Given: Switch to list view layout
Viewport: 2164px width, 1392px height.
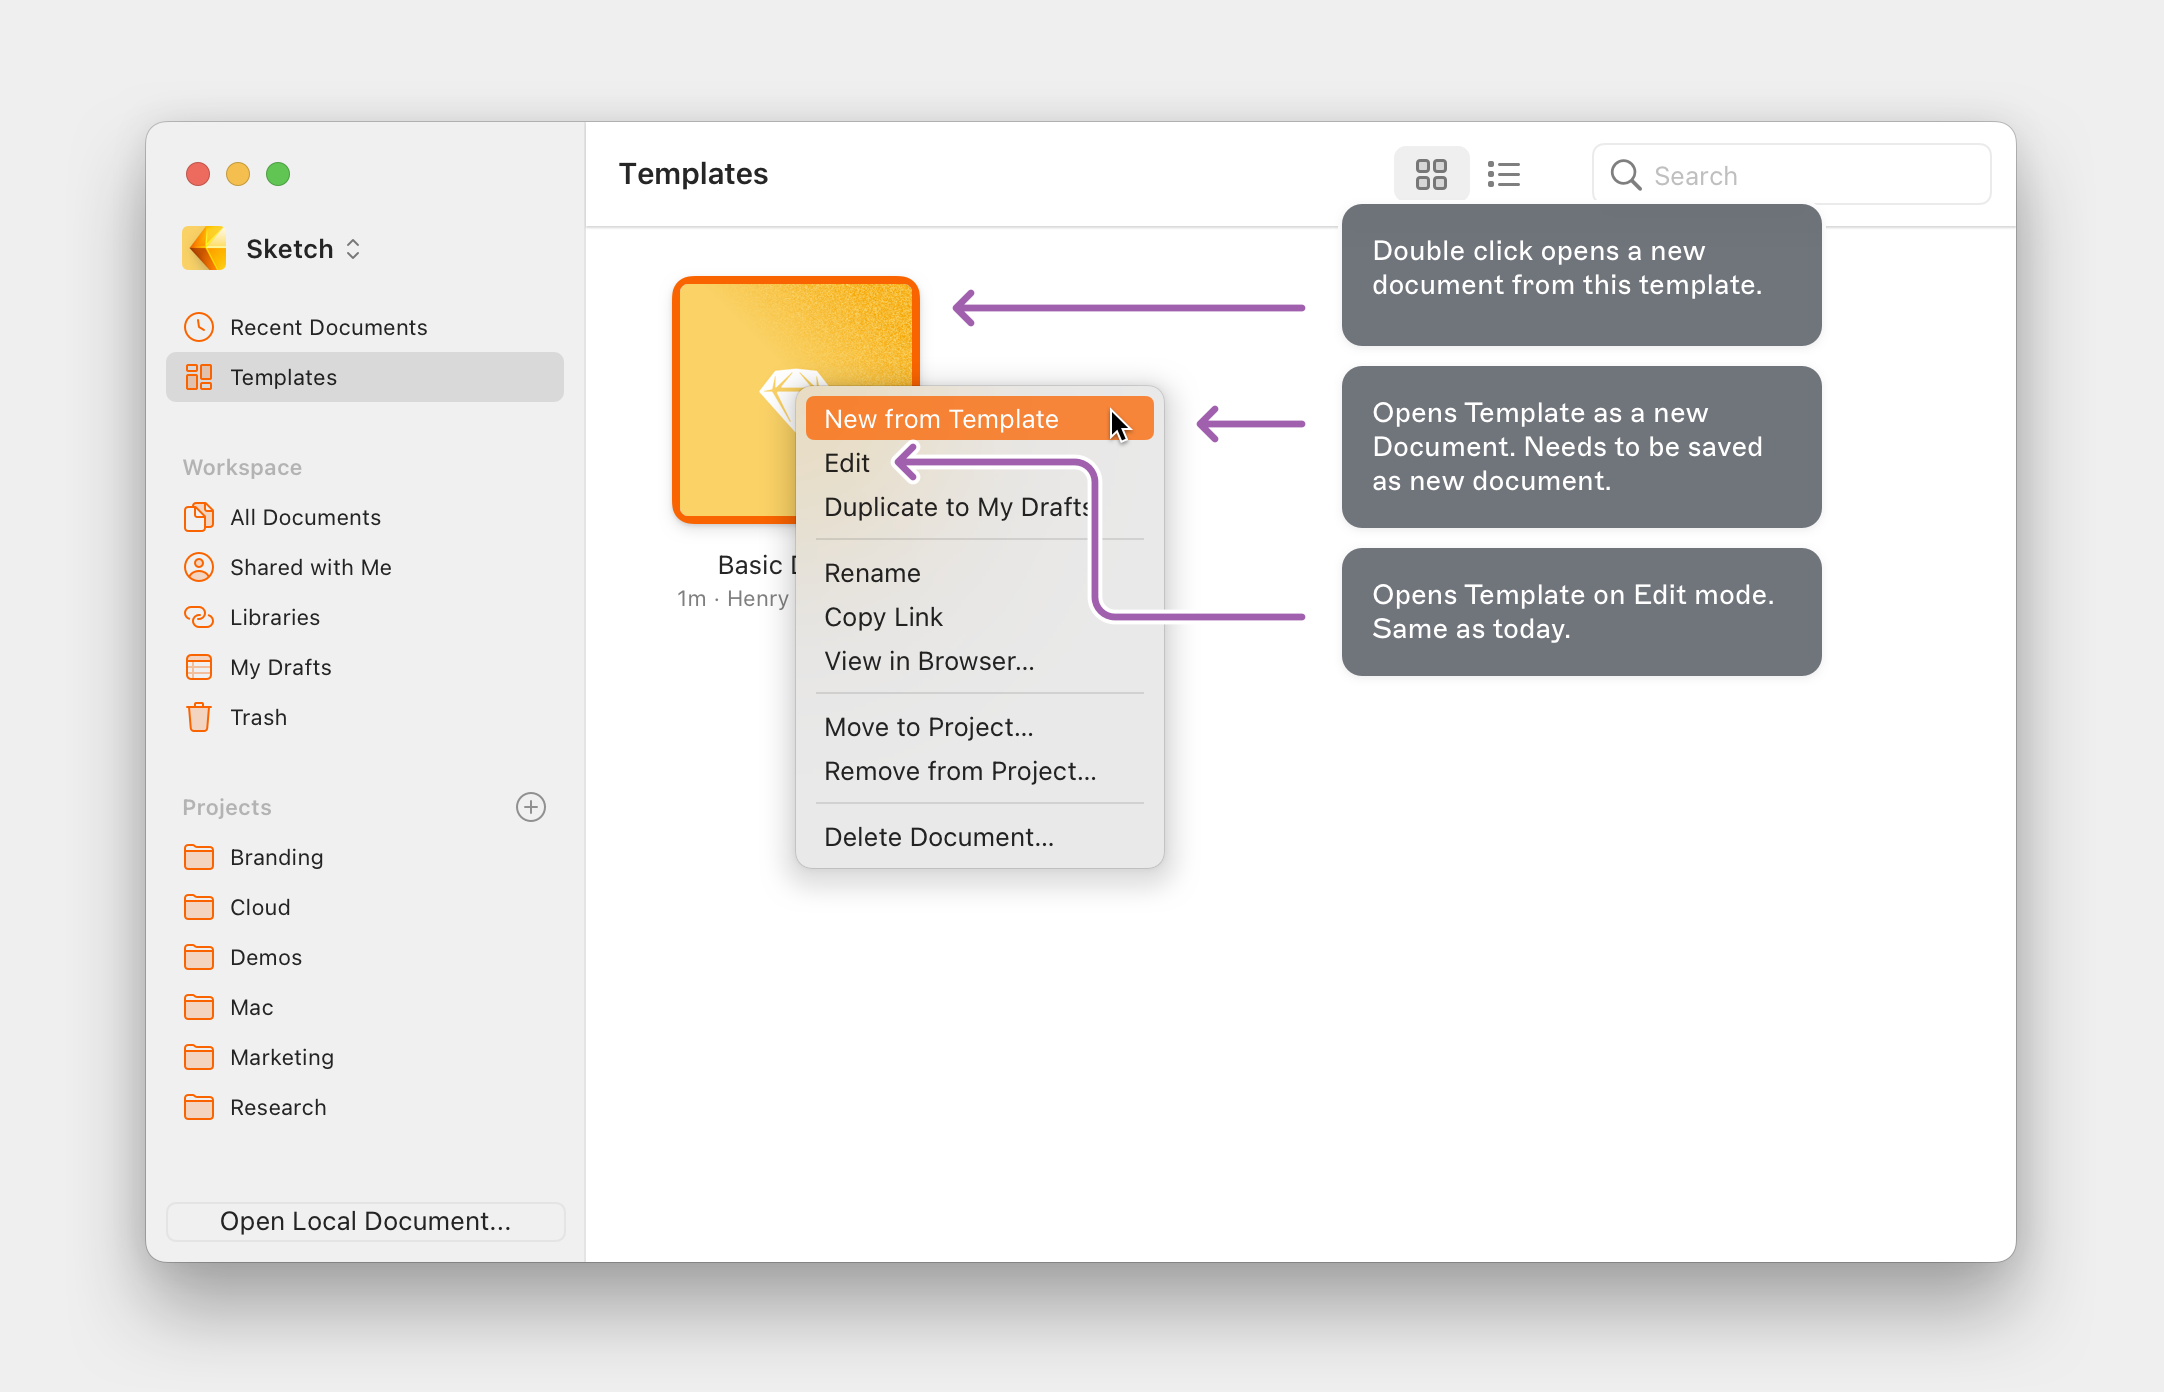Looking at the screenshot, I should tap(1503, 175).
